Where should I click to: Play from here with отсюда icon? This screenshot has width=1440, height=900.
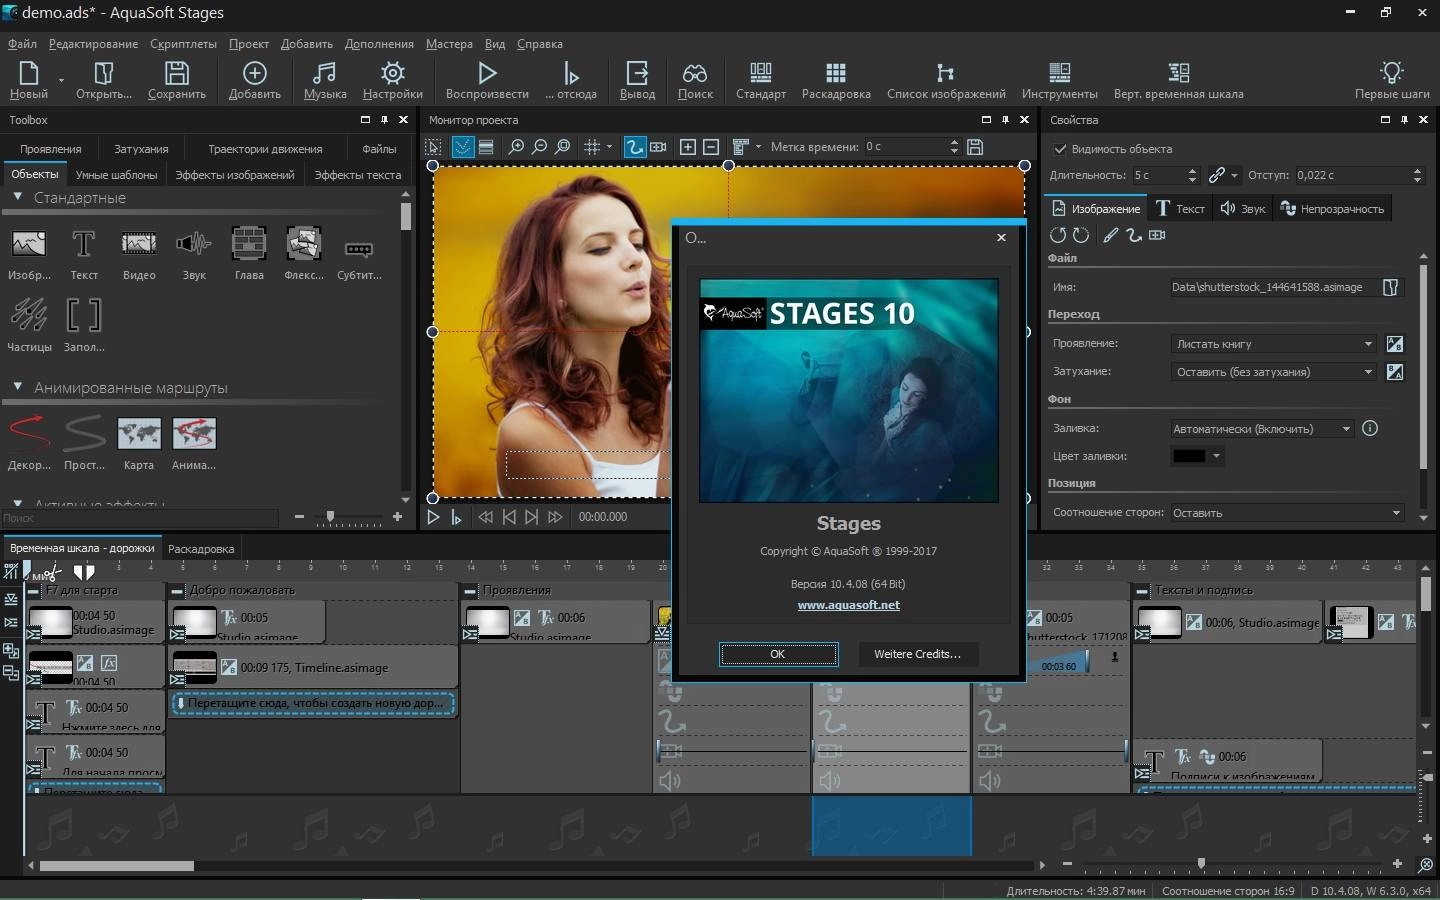coord(571,79)
